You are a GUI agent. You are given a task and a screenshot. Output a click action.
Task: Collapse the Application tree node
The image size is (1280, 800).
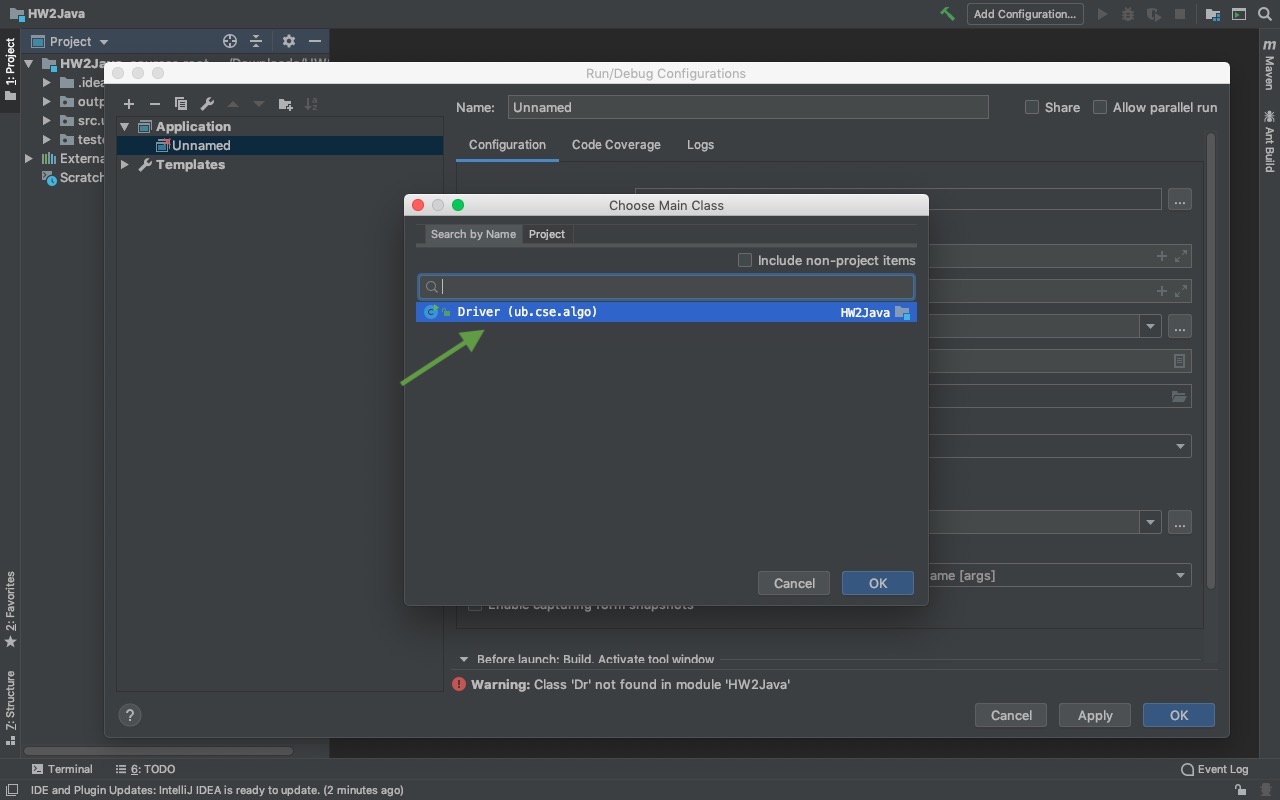pyautogui.click(x=125, y=127)
